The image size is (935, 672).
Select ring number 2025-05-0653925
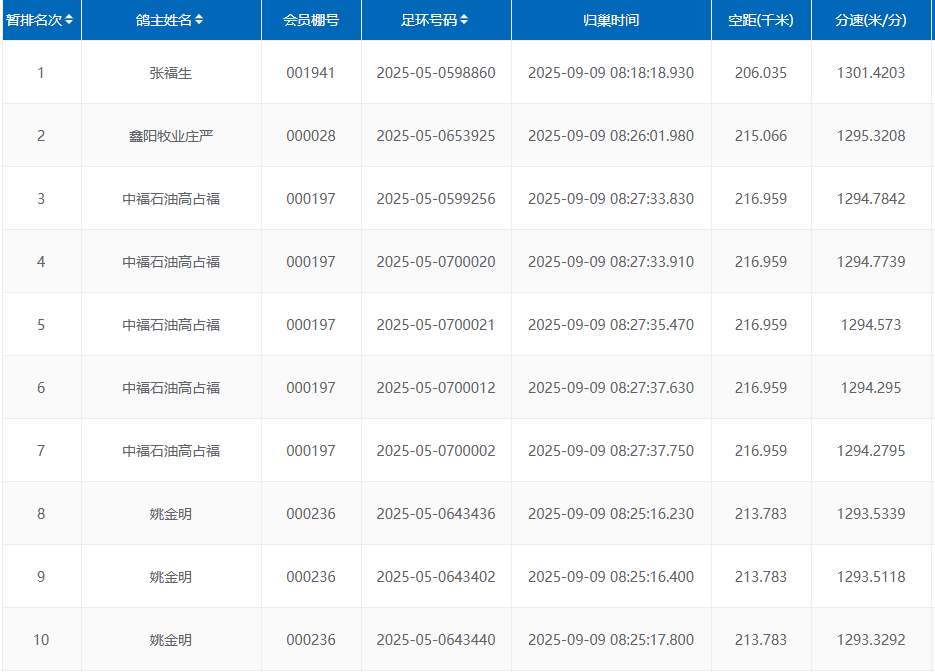pyautogui.click(x=436, y=136)
